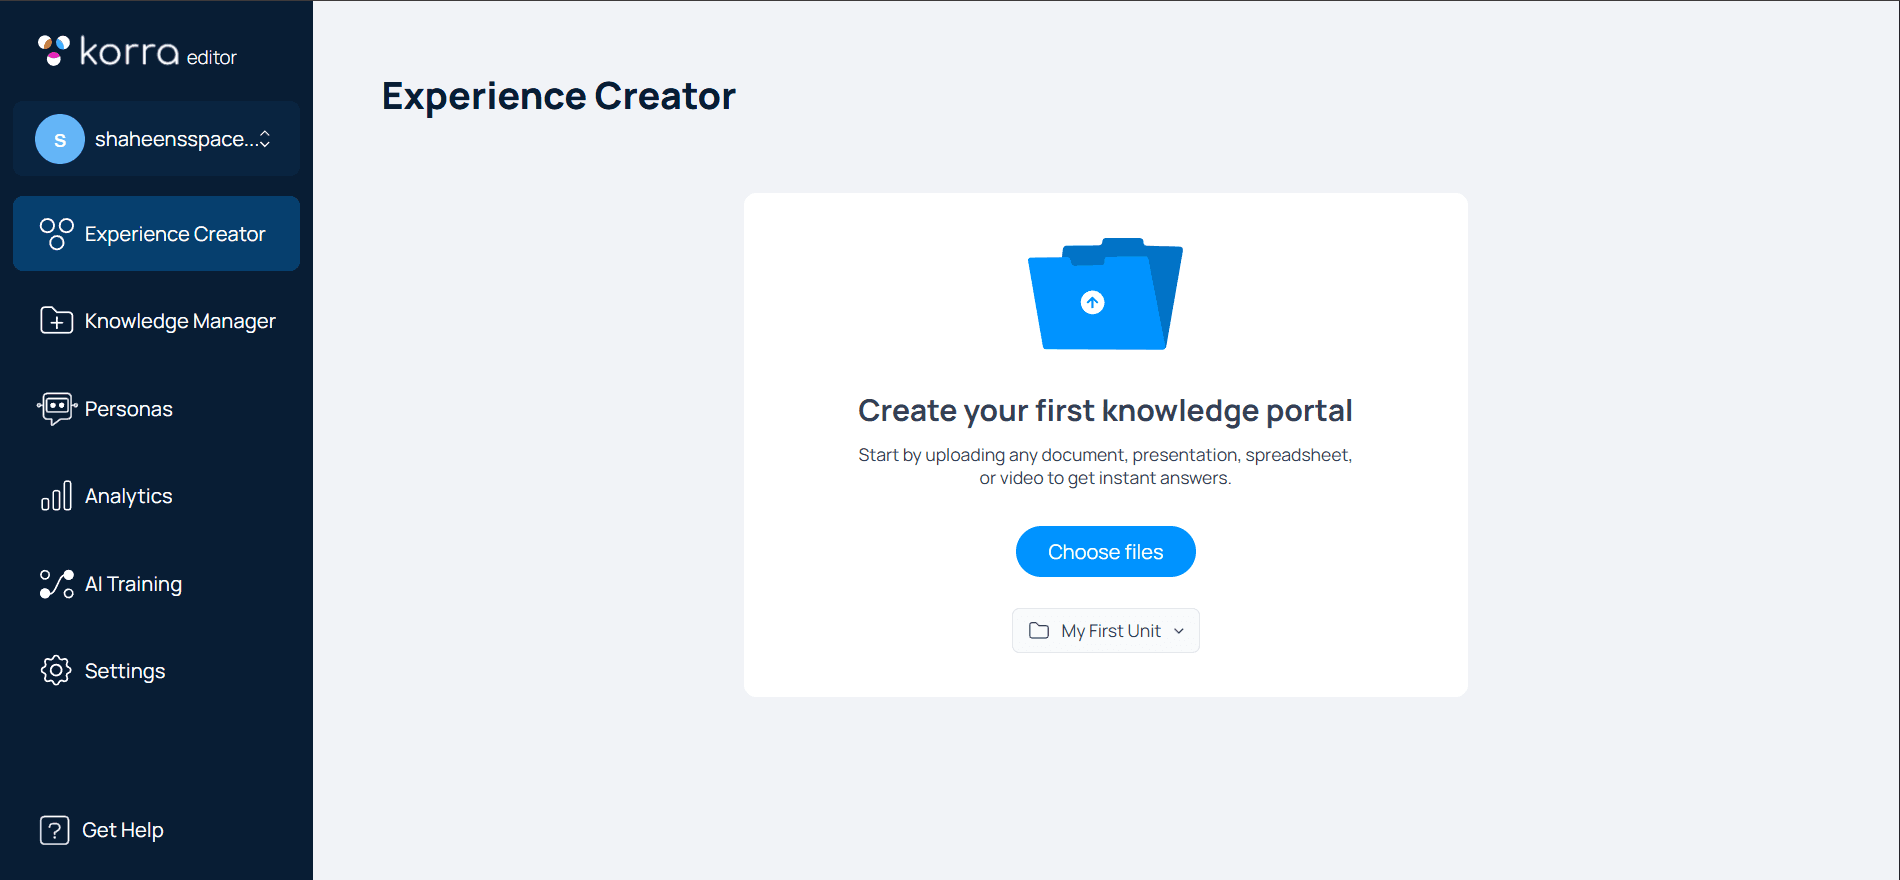Expand the workspace switcher up-down chevron
Screen dimensions: 1900x880
265,139
